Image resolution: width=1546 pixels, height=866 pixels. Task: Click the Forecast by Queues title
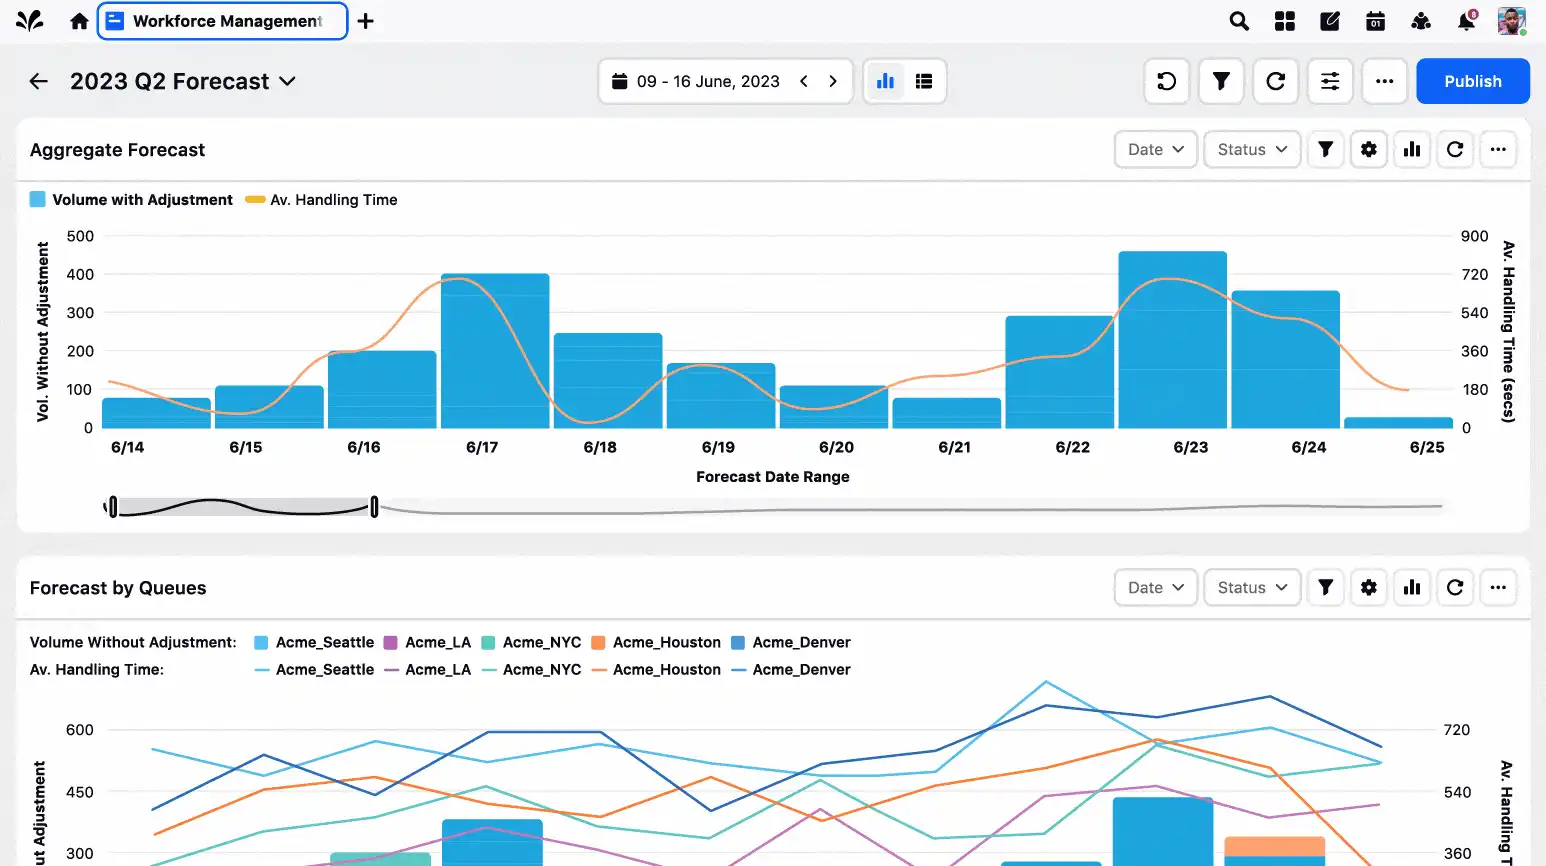[118, 588]
